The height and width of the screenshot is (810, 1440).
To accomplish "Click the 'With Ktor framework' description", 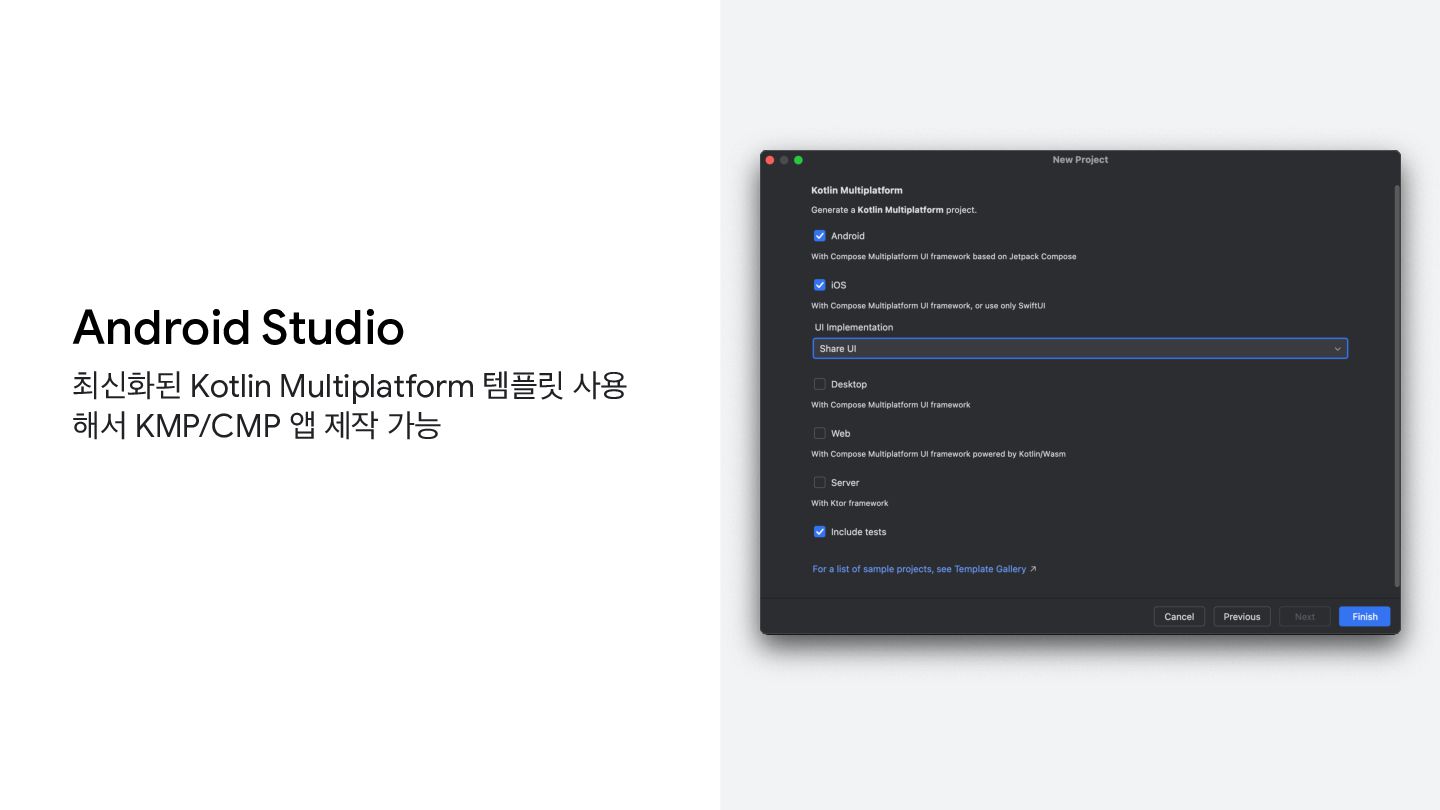I will (x=850, y=503).
